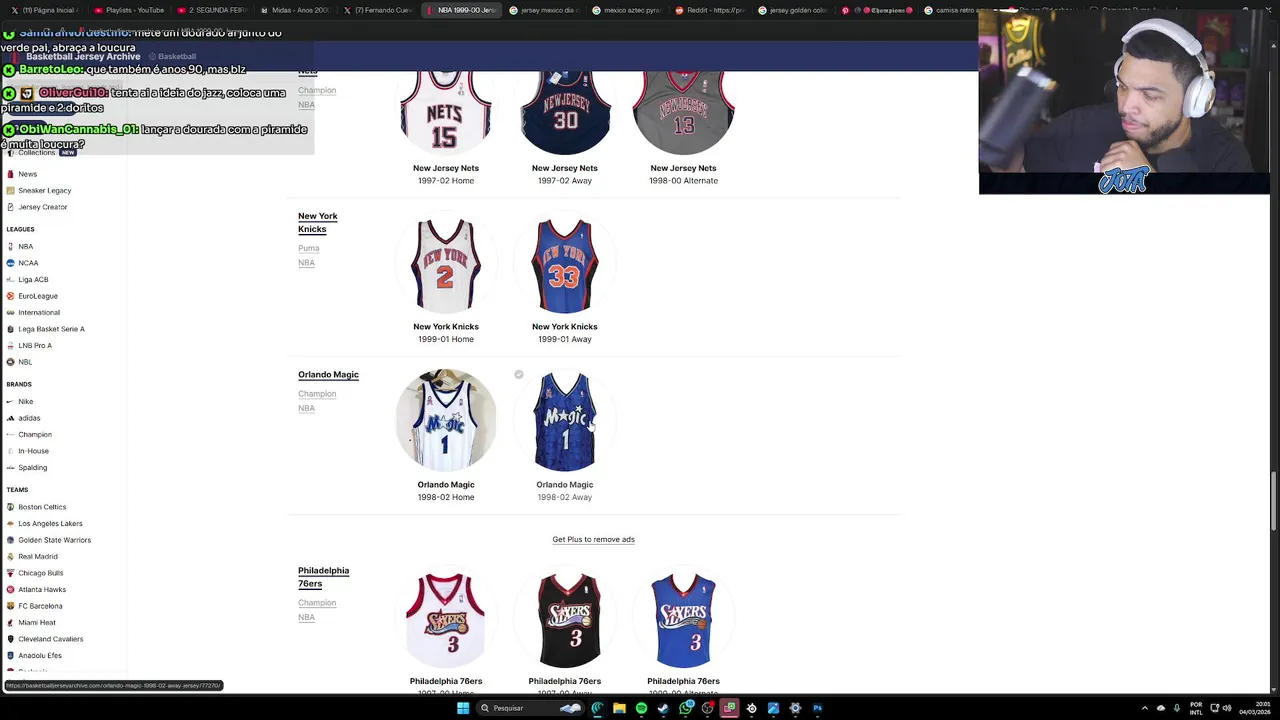Viewport: 1280px width, 720px height.
Task: Switch to jersey mexico Google tab
Action: [x=544, y=10]
